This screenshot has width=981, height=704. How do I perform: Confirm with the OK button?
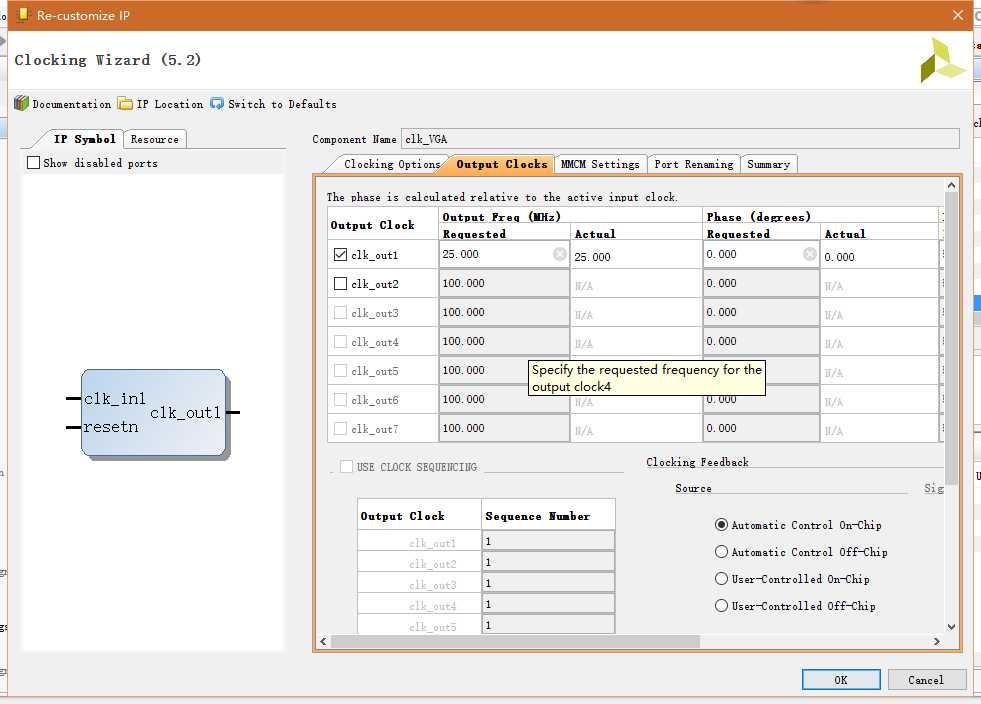pyautogui.click(x=841, y=680)
